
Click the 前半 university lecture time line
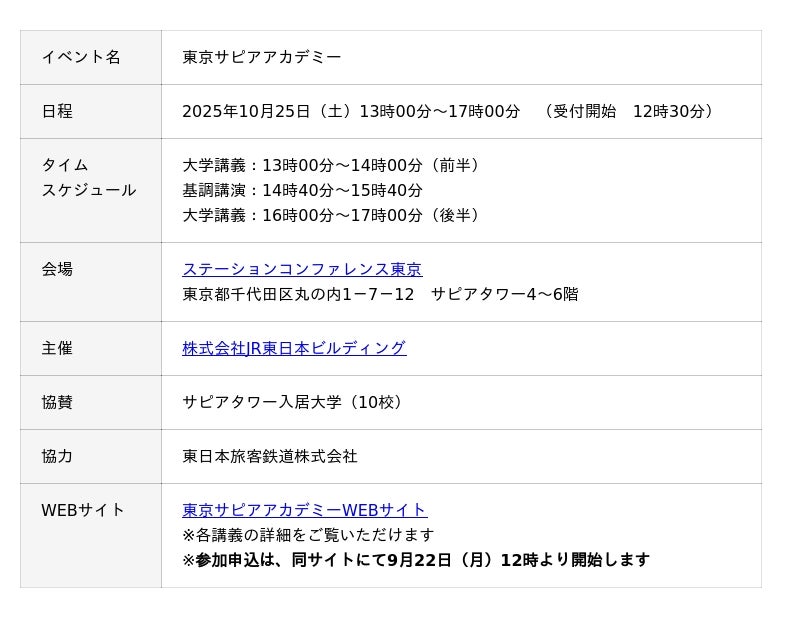tap(334, 165)
